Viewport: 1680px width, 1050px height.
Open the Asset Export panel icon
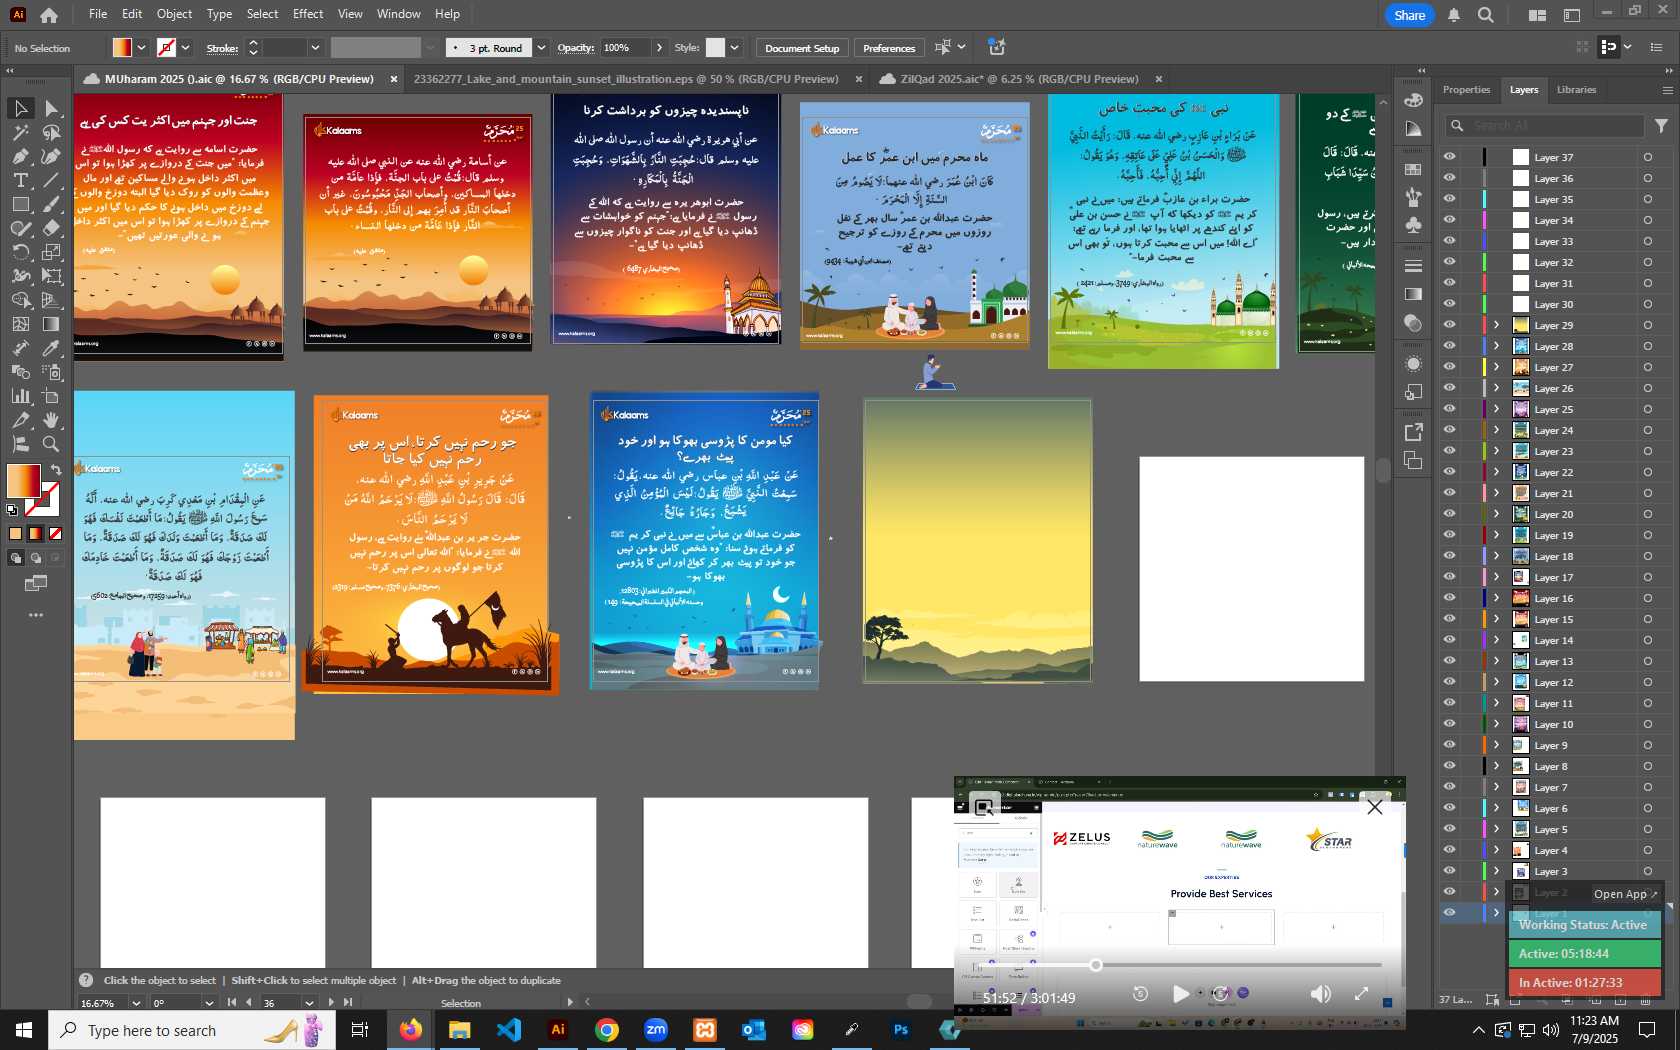(1413, 432)
